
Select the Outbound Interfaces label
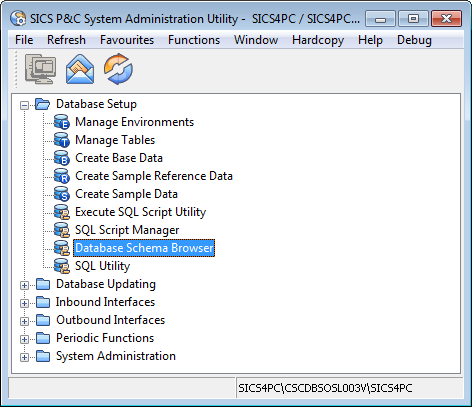[110, 320]
